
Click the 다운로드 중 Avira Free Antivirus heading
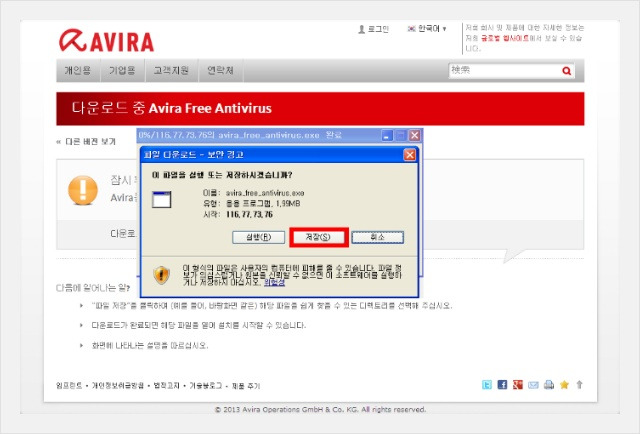click(x=172, y=108)
